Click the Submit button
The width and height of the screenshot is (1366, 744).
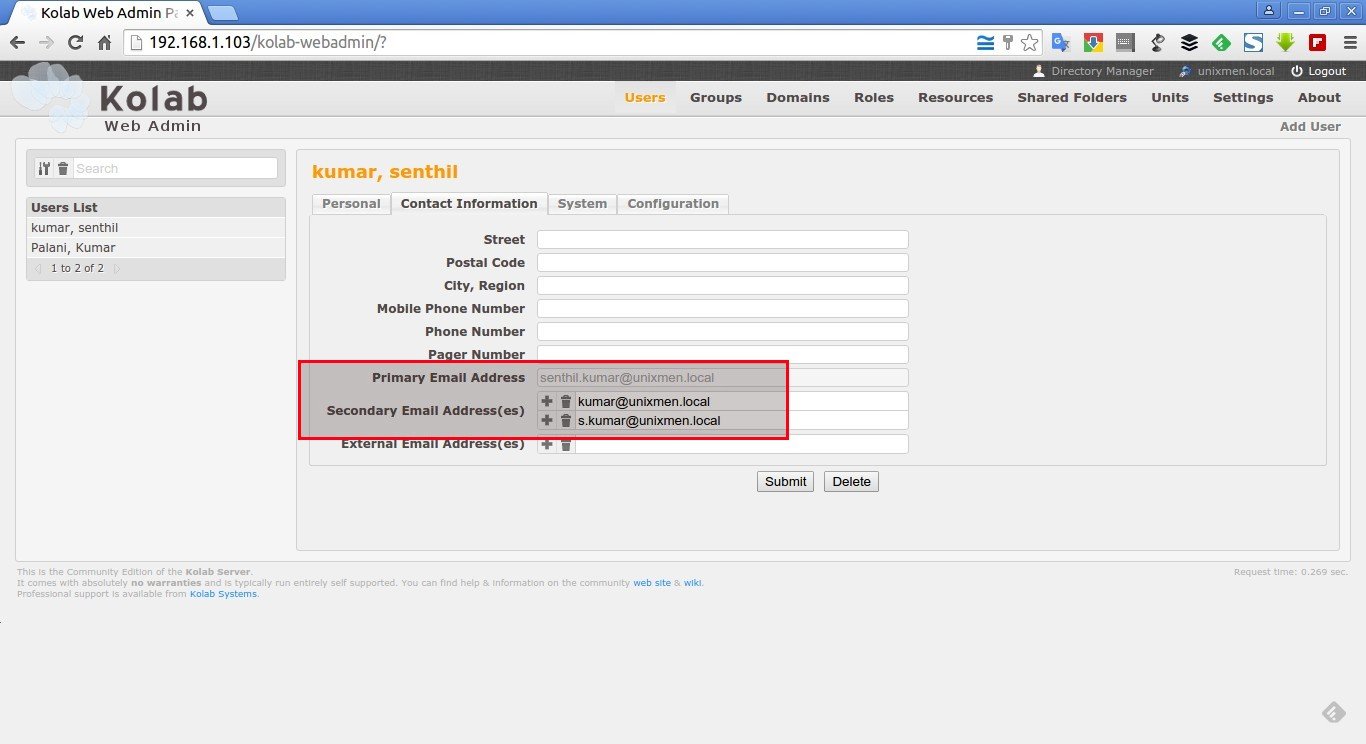click(x=785, y=481)
